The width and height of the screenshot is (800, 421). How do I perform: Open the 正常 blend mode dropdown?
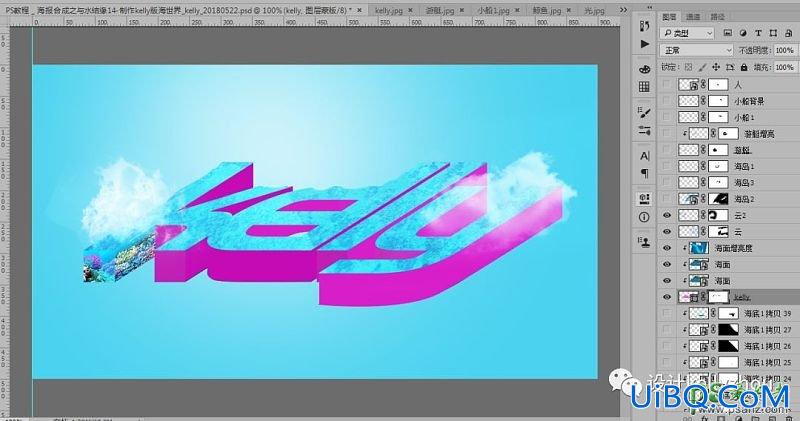[696, 50]
